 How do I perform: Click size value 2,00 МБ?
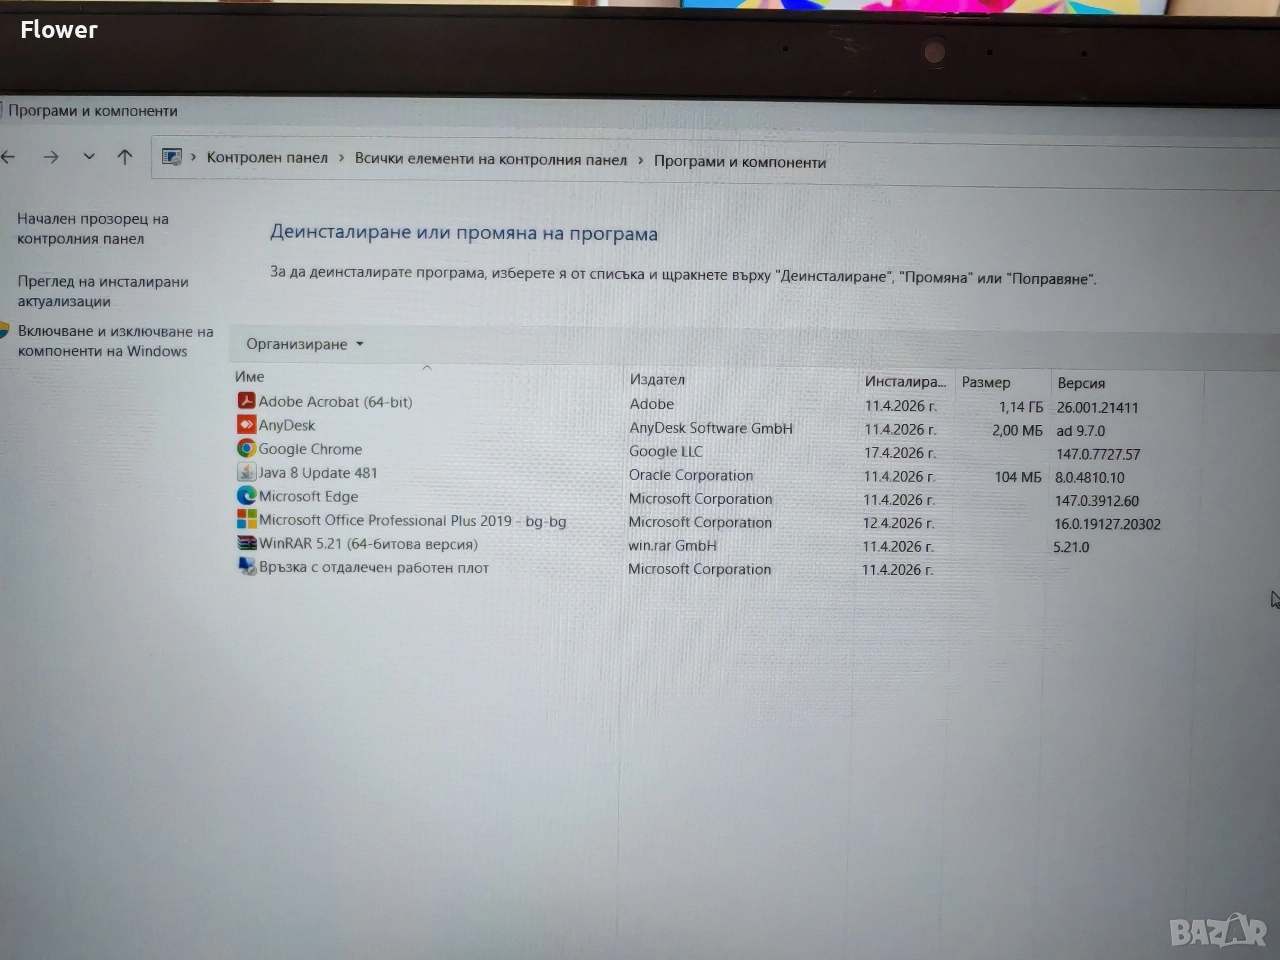coord(1018,431)
